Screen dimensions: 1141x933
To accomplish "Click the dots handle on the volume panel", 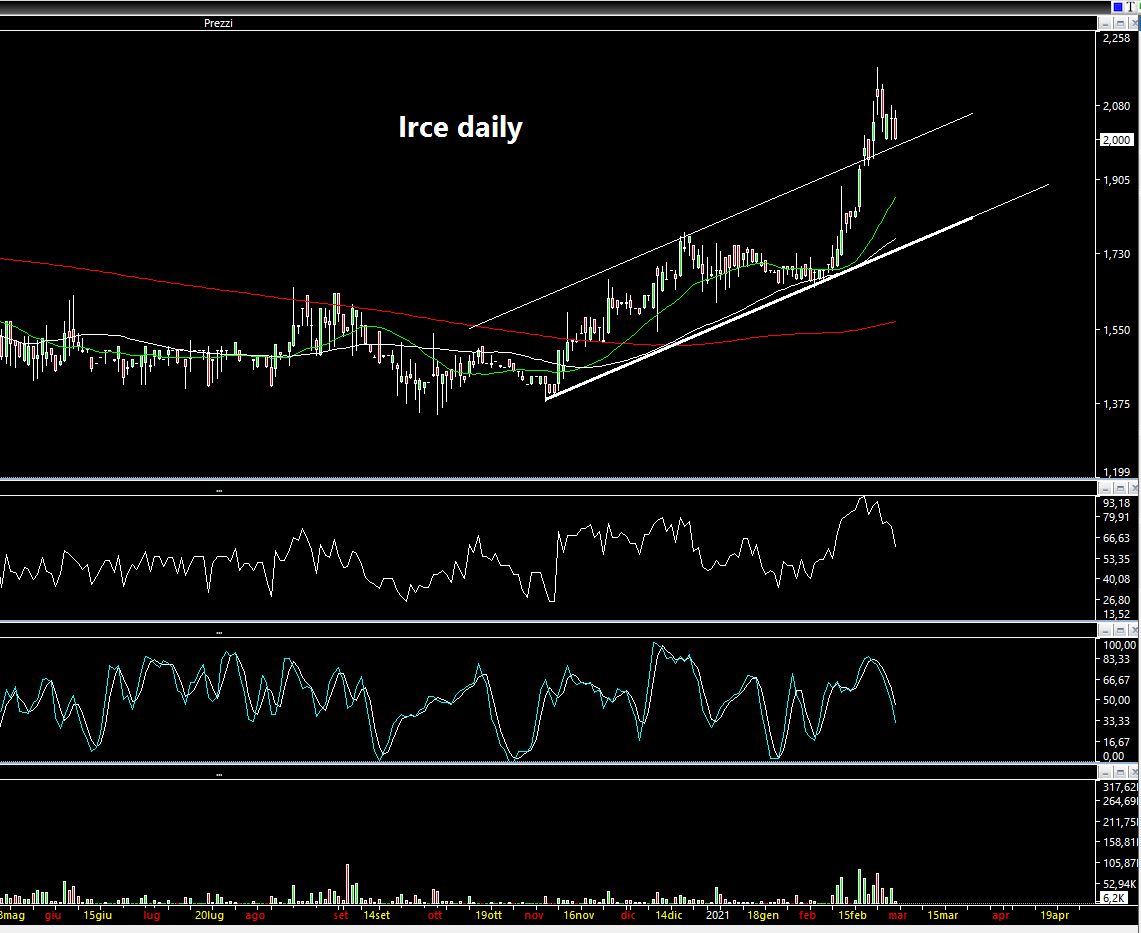I will (x=219, y=775).
